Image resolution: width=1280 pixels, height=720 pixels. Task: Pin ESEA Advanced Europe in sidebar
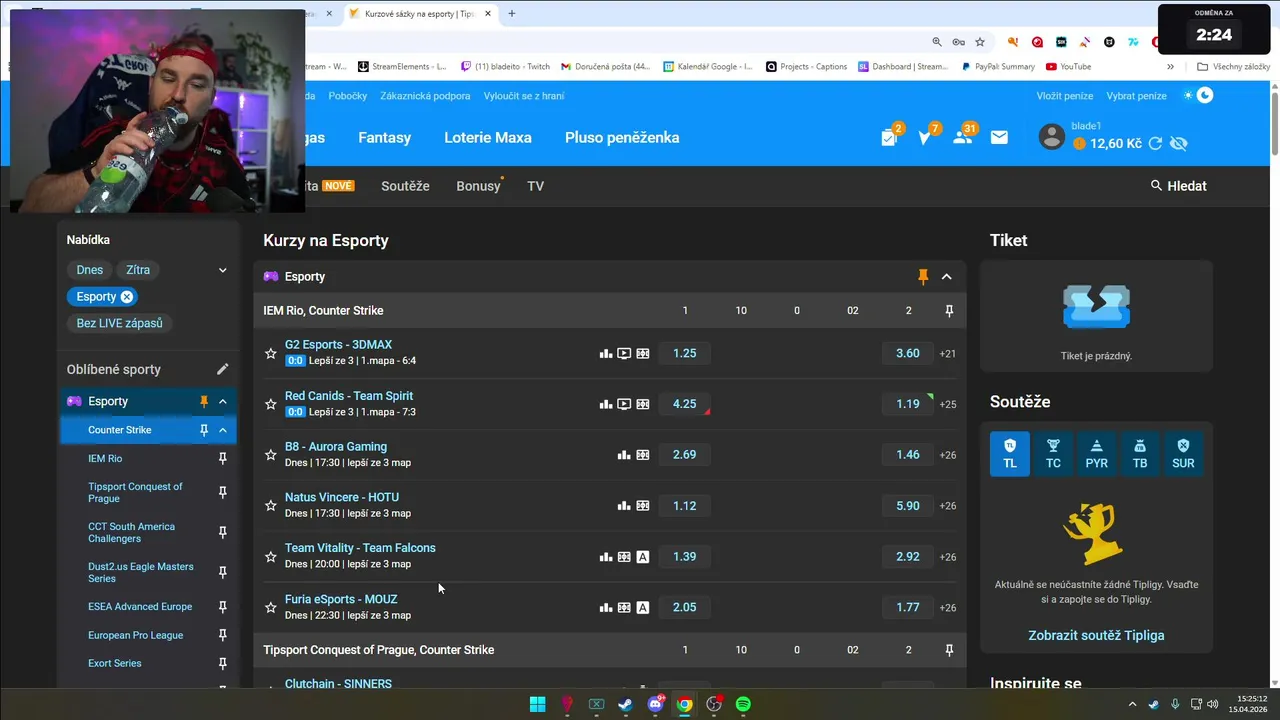[223, 607]
